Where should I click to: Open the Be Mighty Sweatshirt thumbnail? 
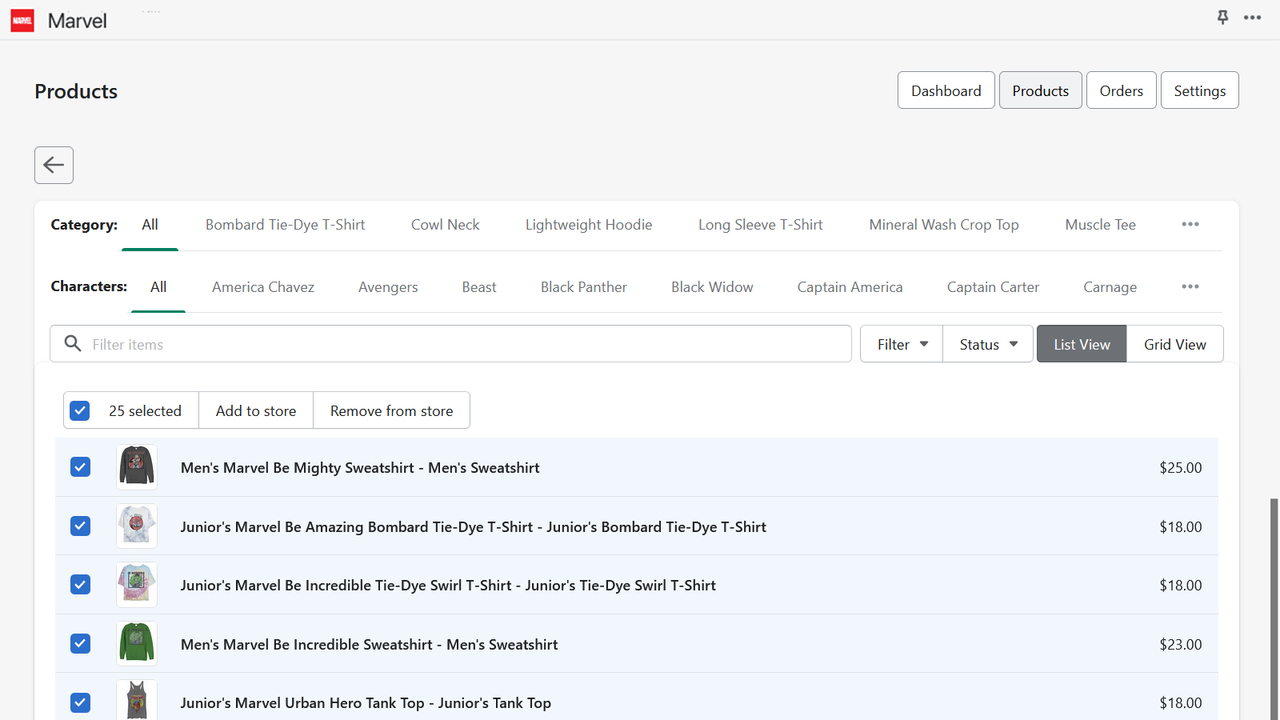point(137,467)
